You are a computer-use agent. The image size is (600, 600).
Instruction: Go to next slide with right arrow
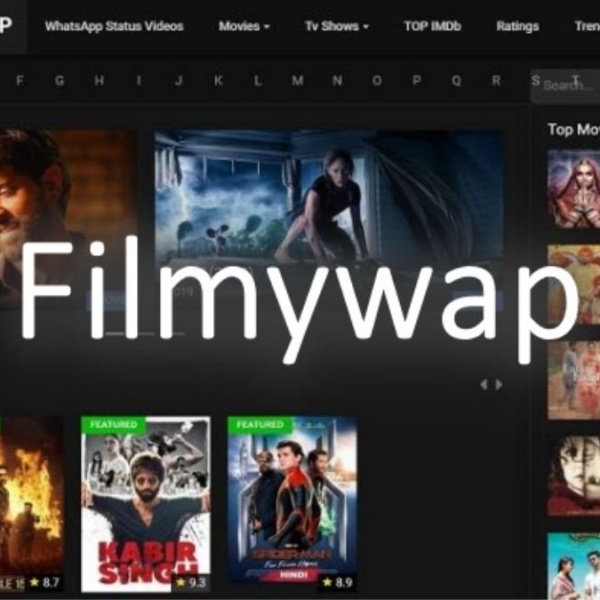(x=499, y=385)
